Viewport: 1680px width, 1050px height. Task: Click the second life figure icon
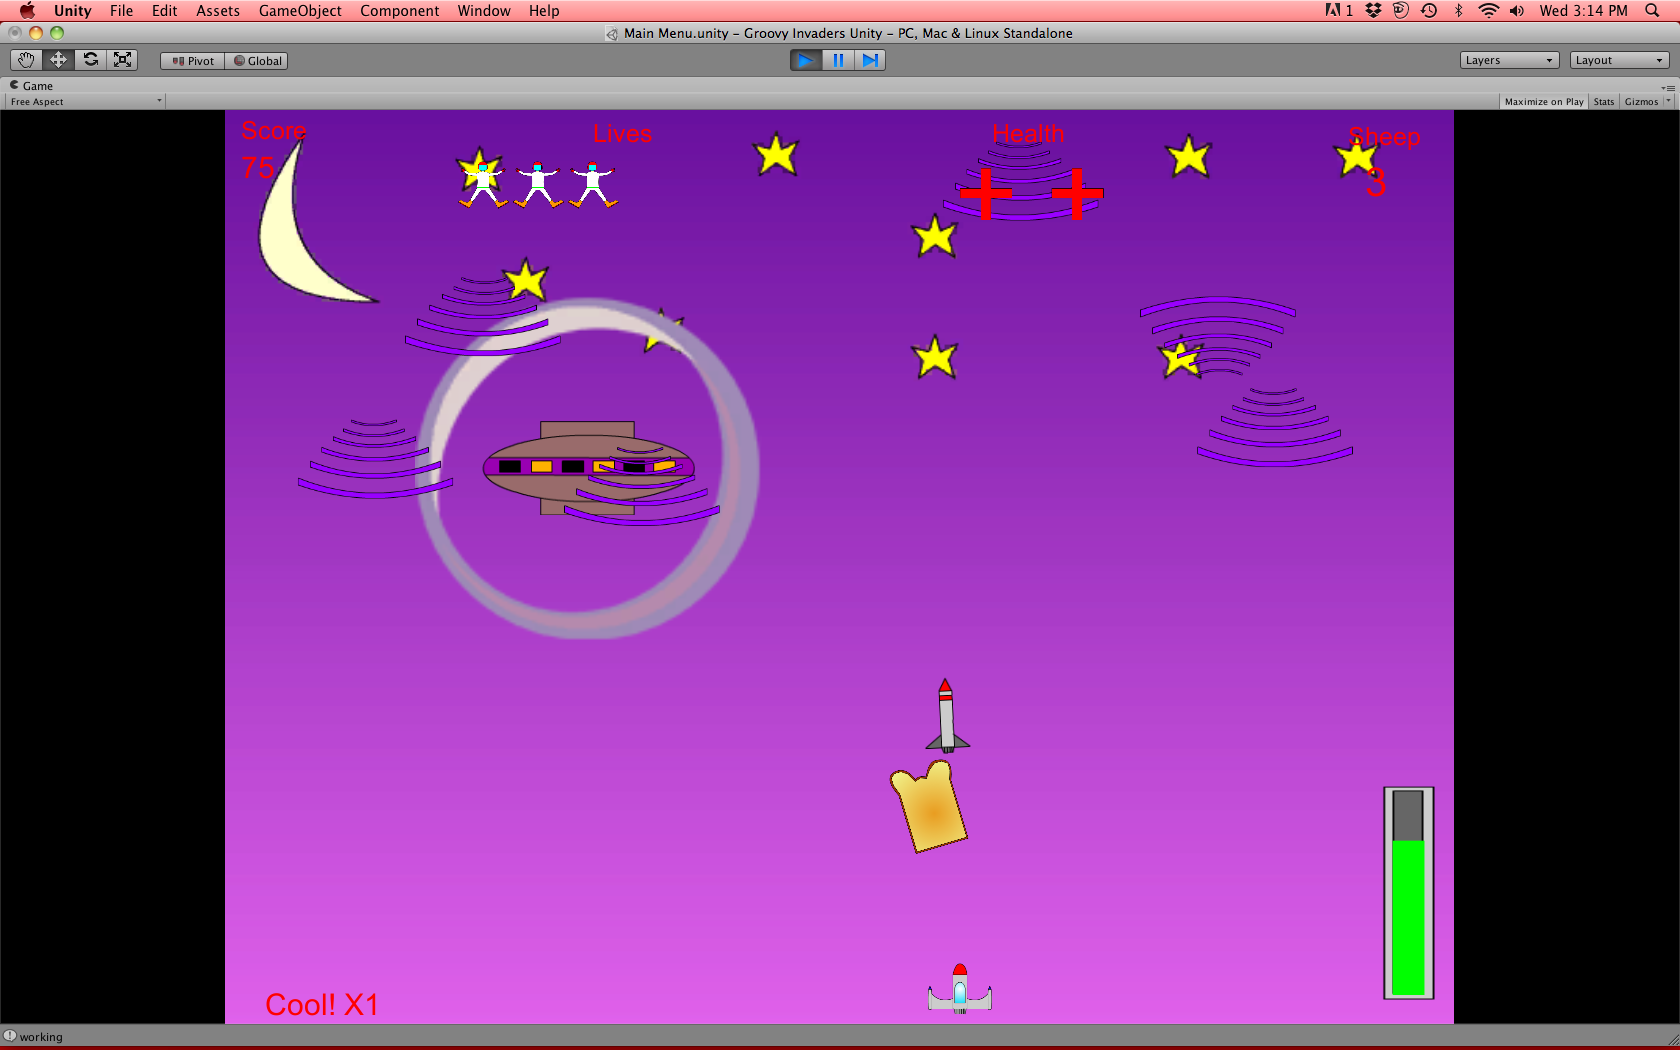point(538,184)
